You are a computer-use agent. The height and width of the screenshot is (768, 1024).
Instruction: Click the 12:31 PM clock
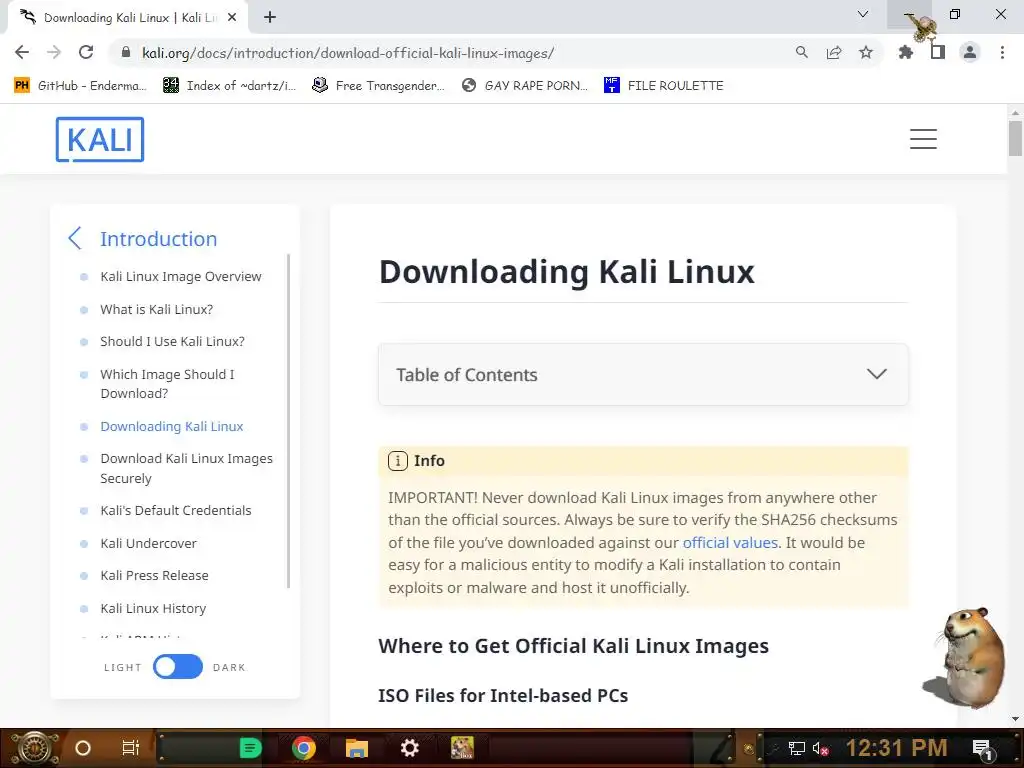click(896, 748)
